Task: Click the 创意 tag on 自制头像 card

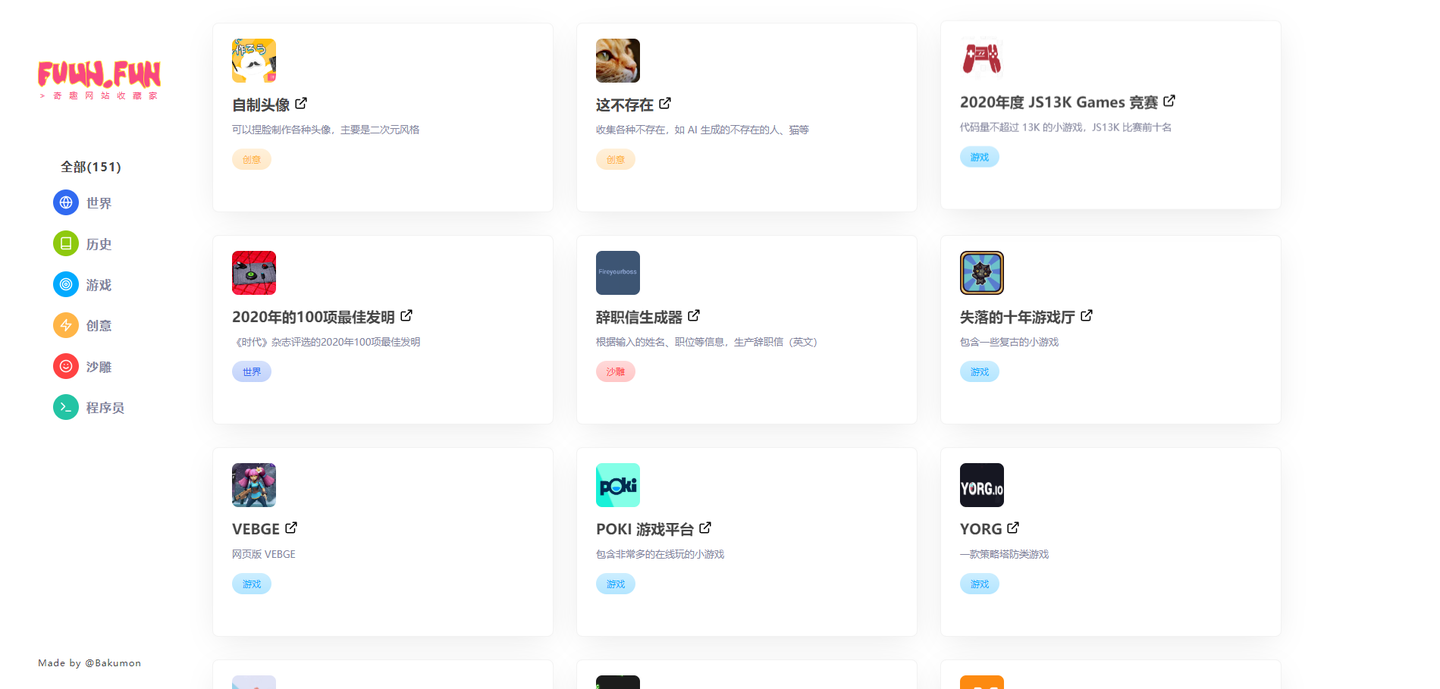Action: tap(252, 159)
